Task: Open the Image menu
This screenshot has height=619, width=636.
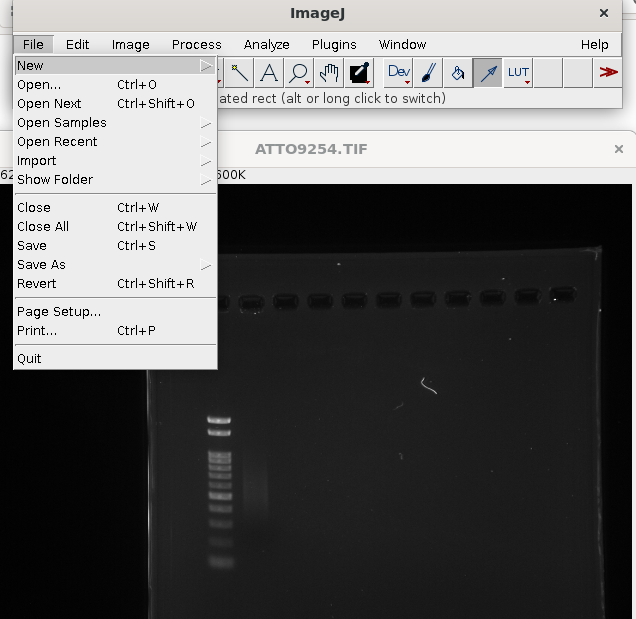Action: tap(131, 44)
